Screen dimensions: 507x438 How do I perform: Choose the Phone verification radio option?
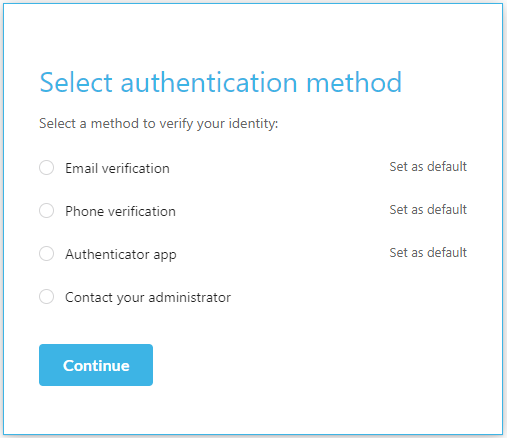click(x=46, y=211)
